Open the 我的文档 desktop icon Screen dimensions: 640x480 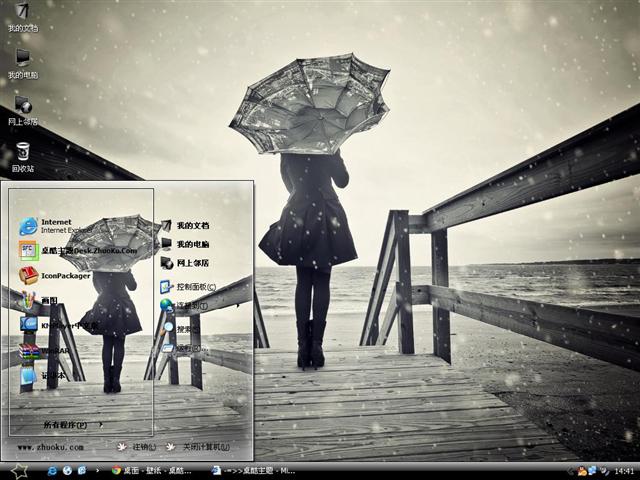[23, 17]
